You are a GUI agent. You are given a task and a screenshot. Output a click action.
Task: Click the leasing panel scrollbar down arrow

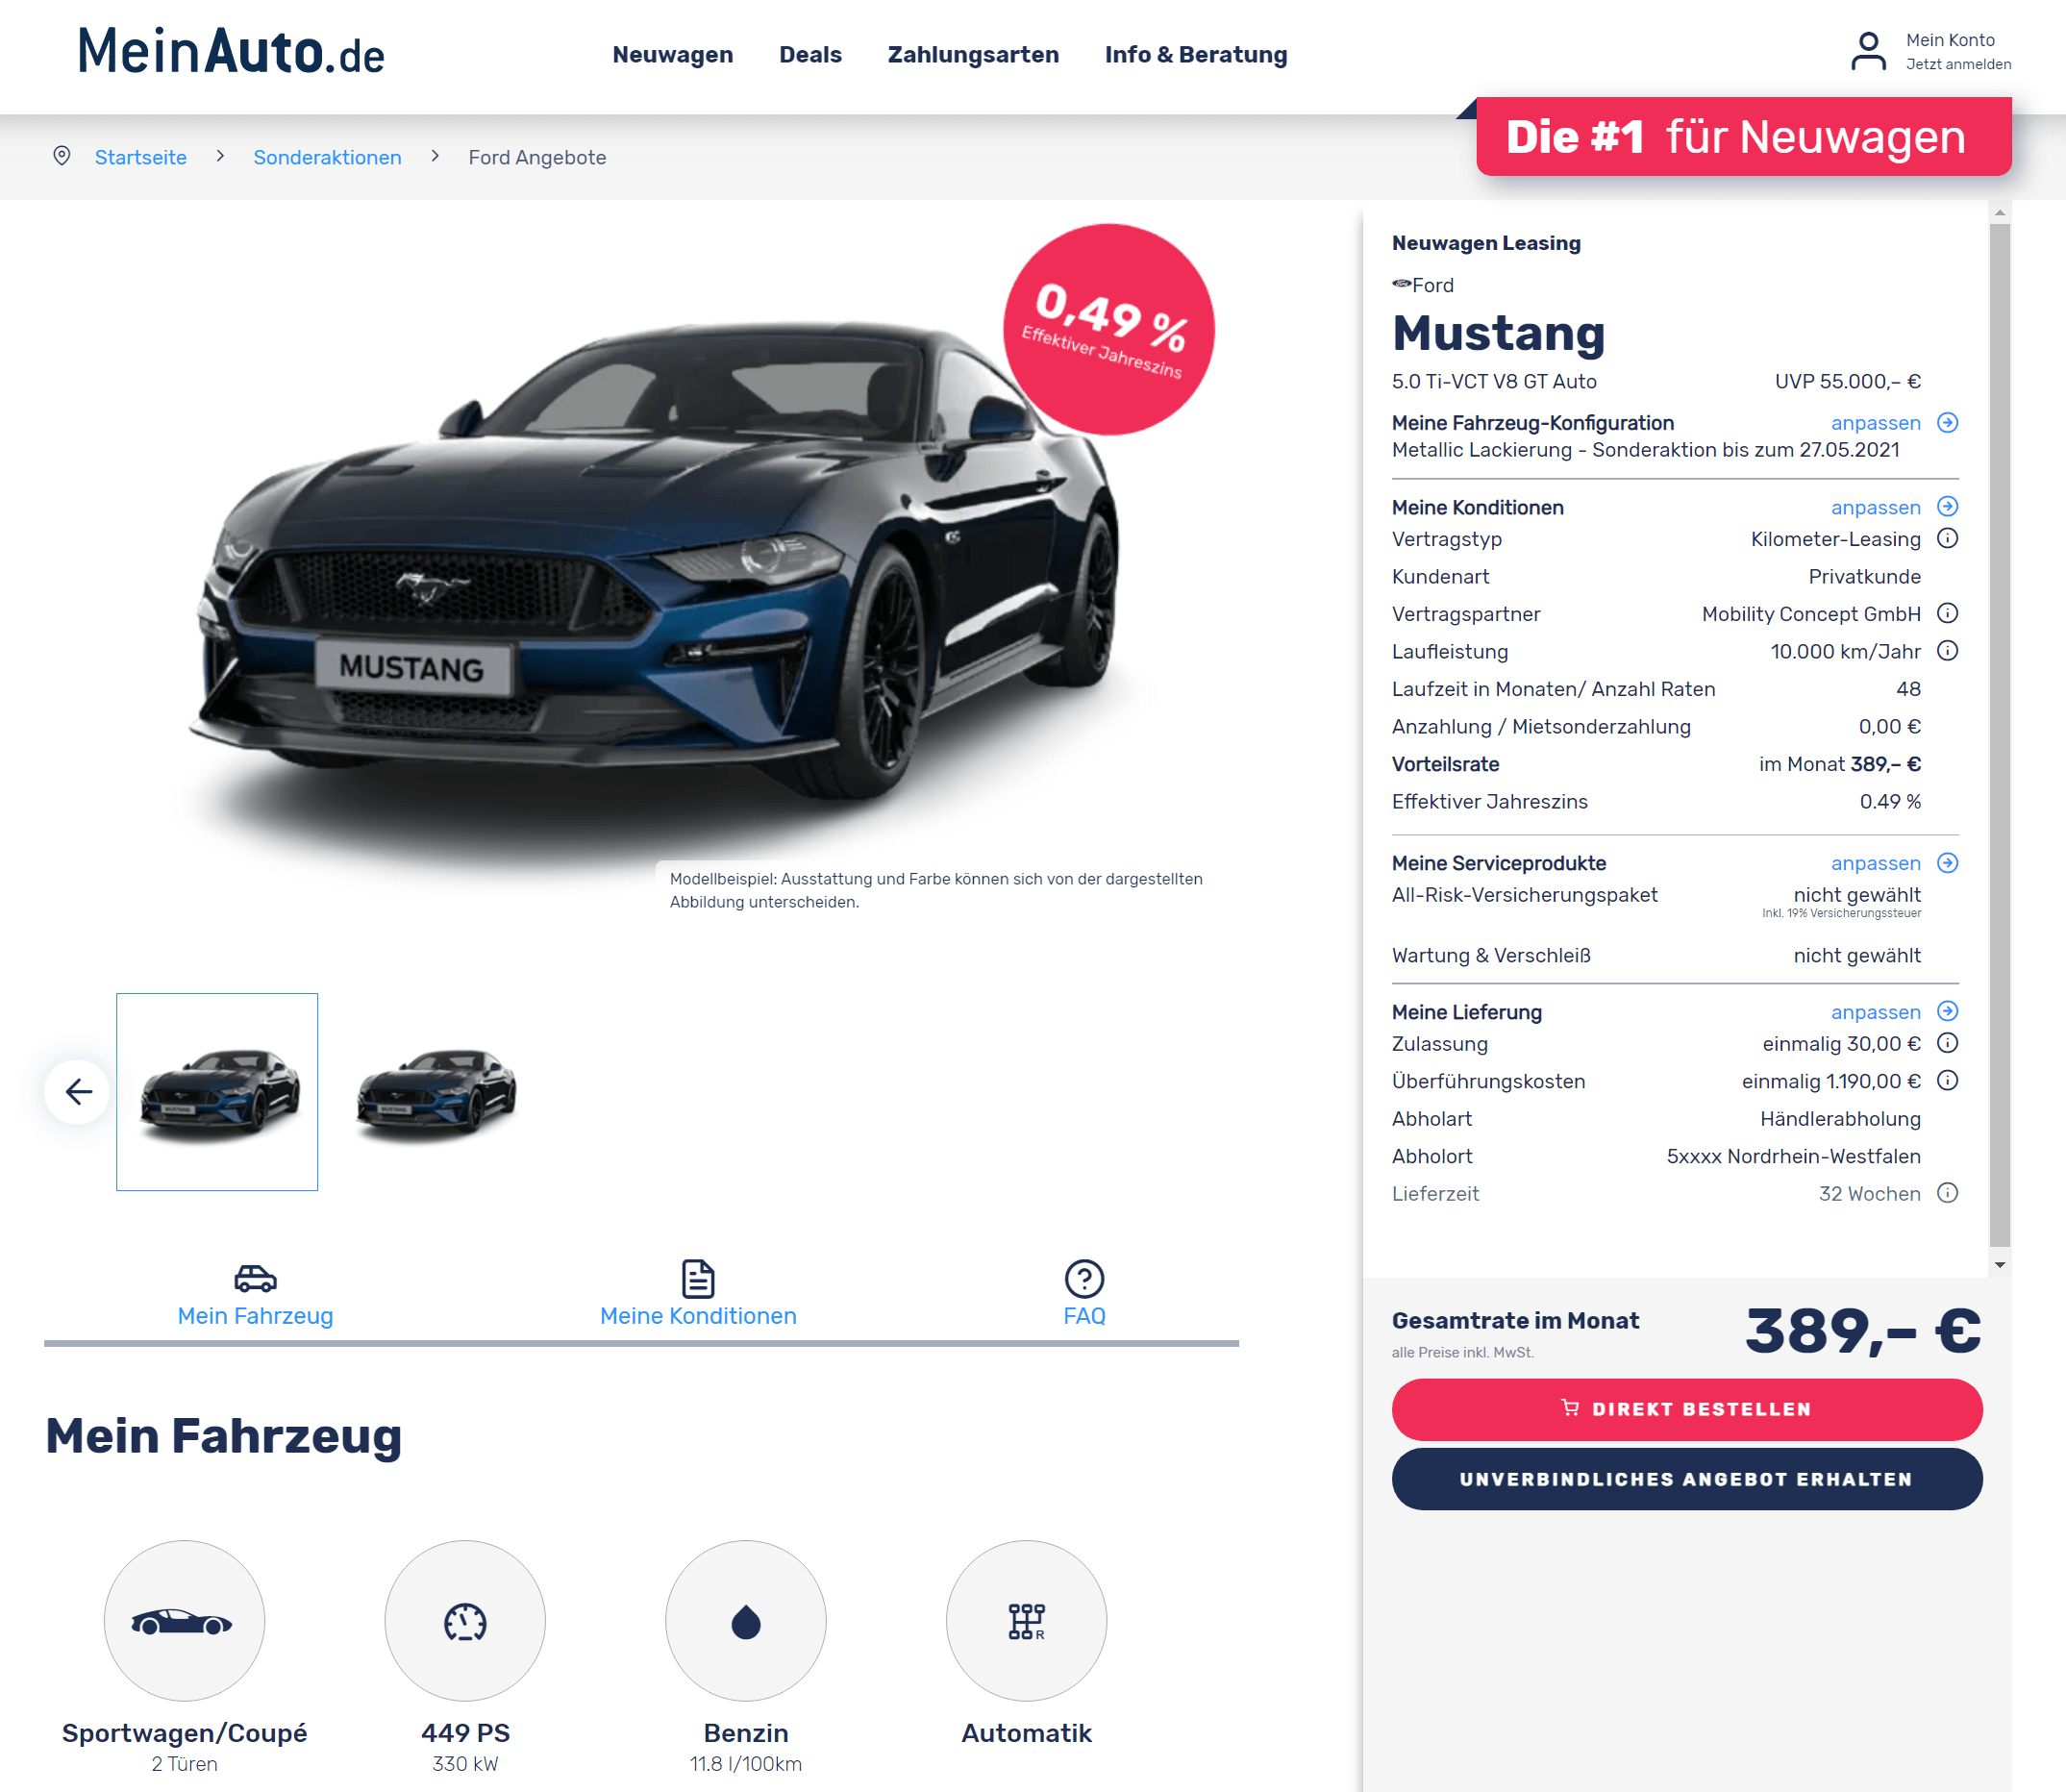coord(1999,1265)
